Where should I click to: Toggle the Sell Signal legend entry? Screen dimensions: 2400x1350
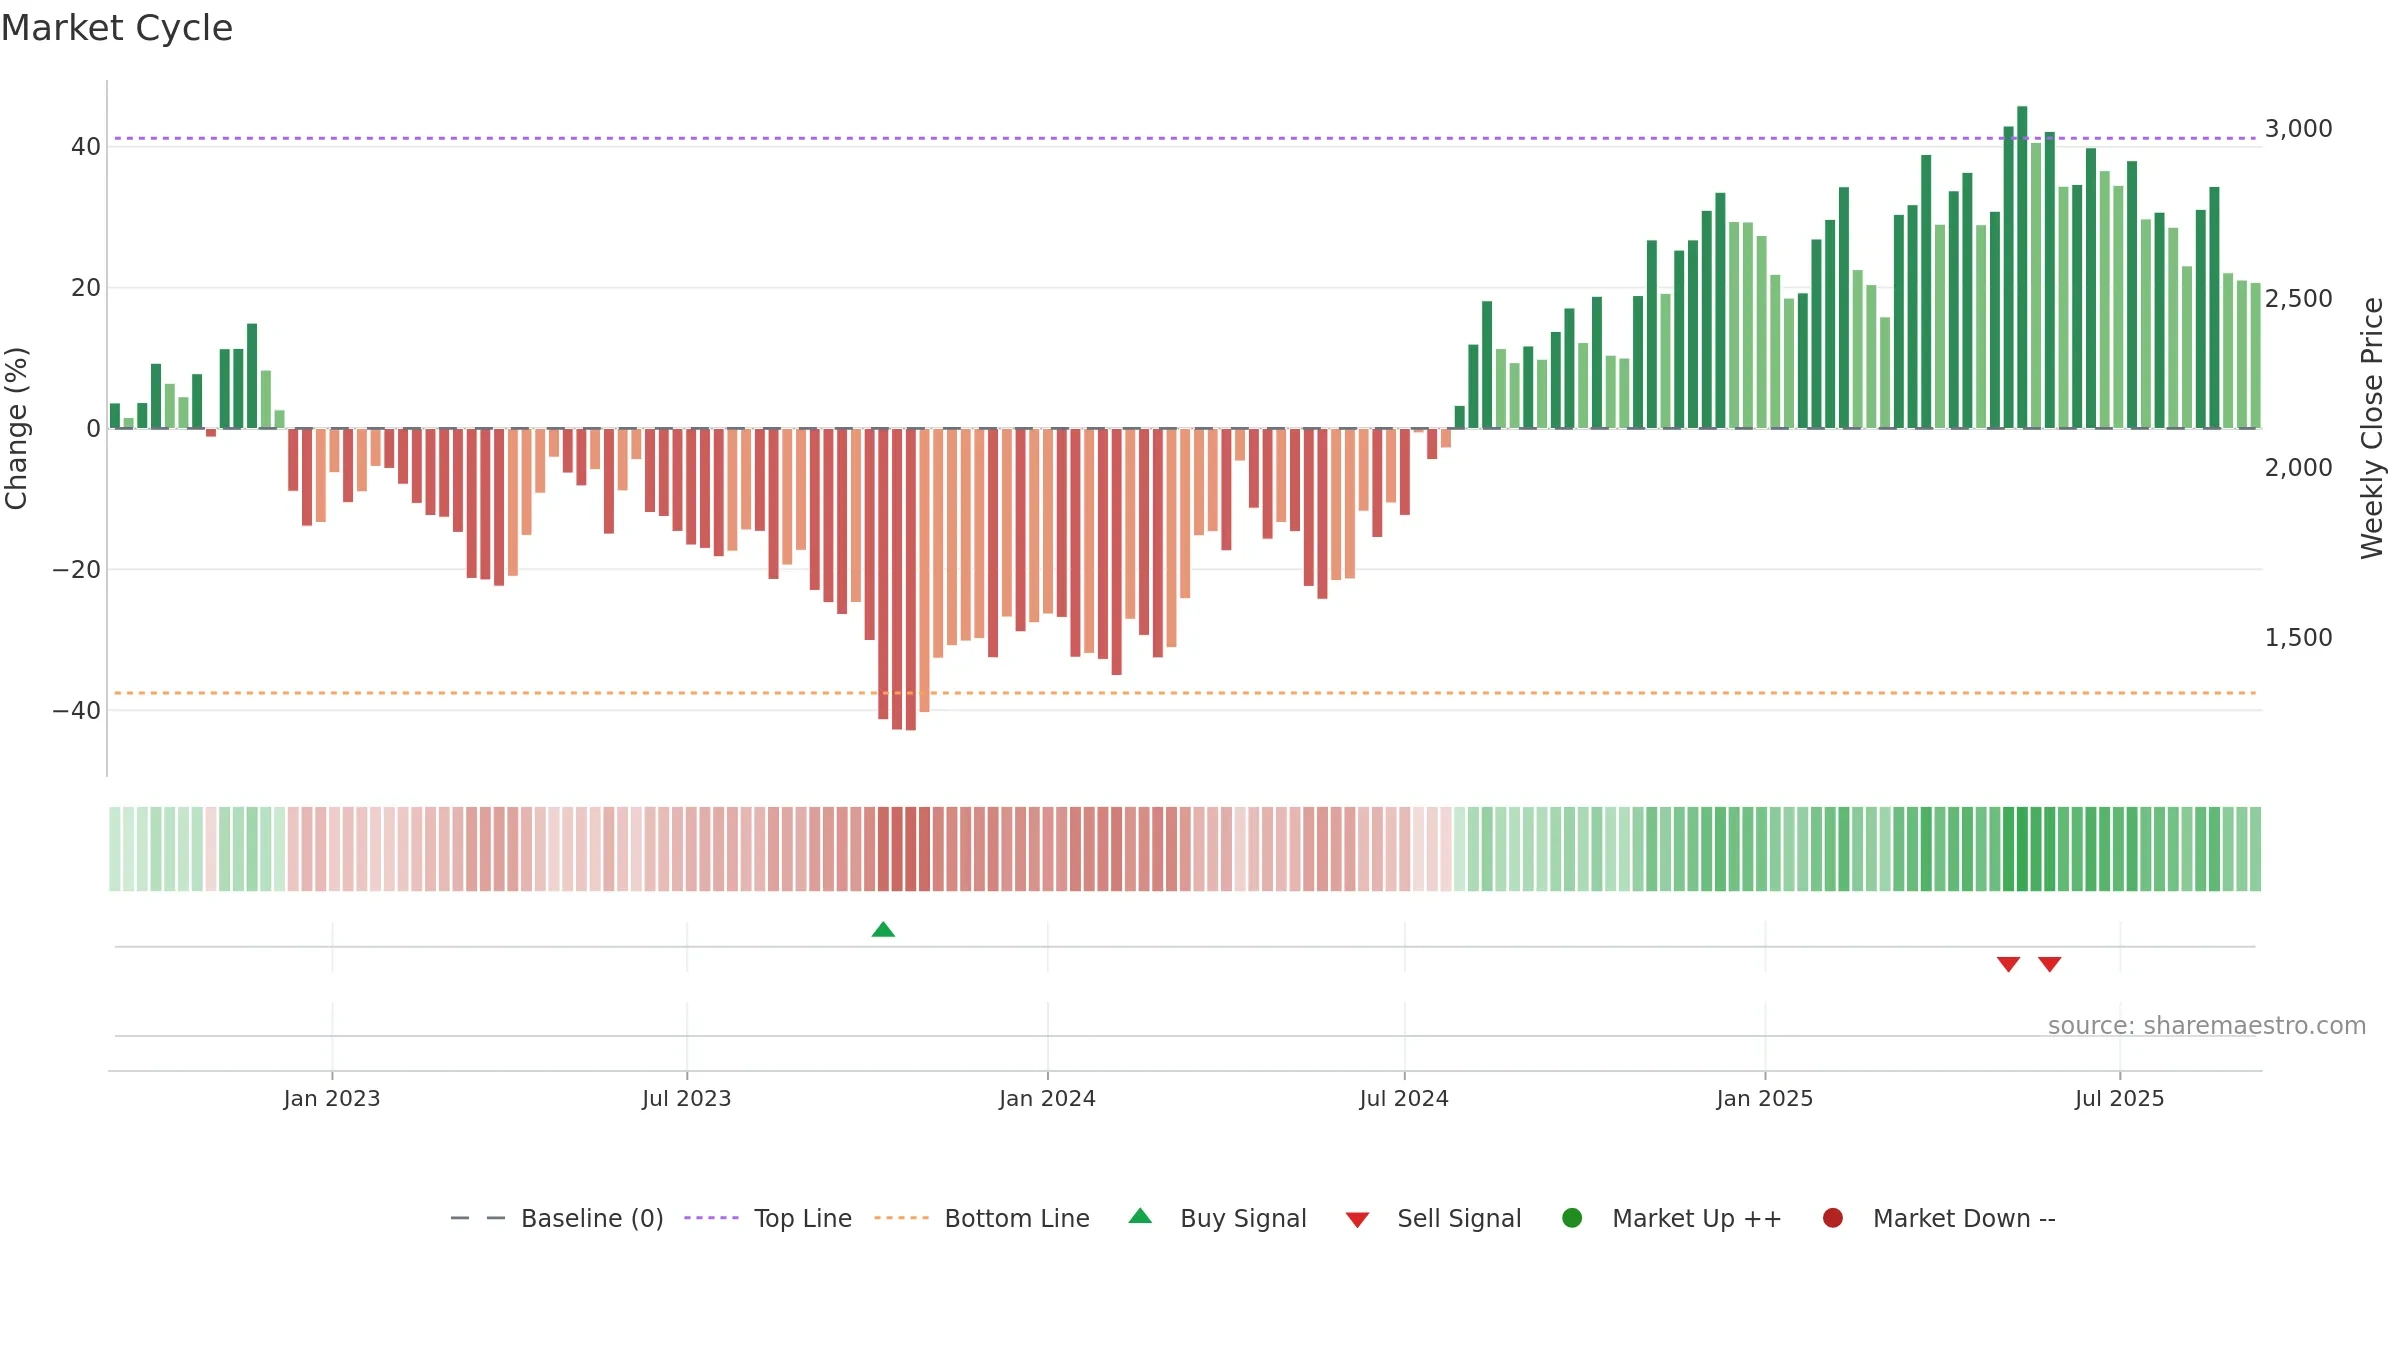1433,1218
